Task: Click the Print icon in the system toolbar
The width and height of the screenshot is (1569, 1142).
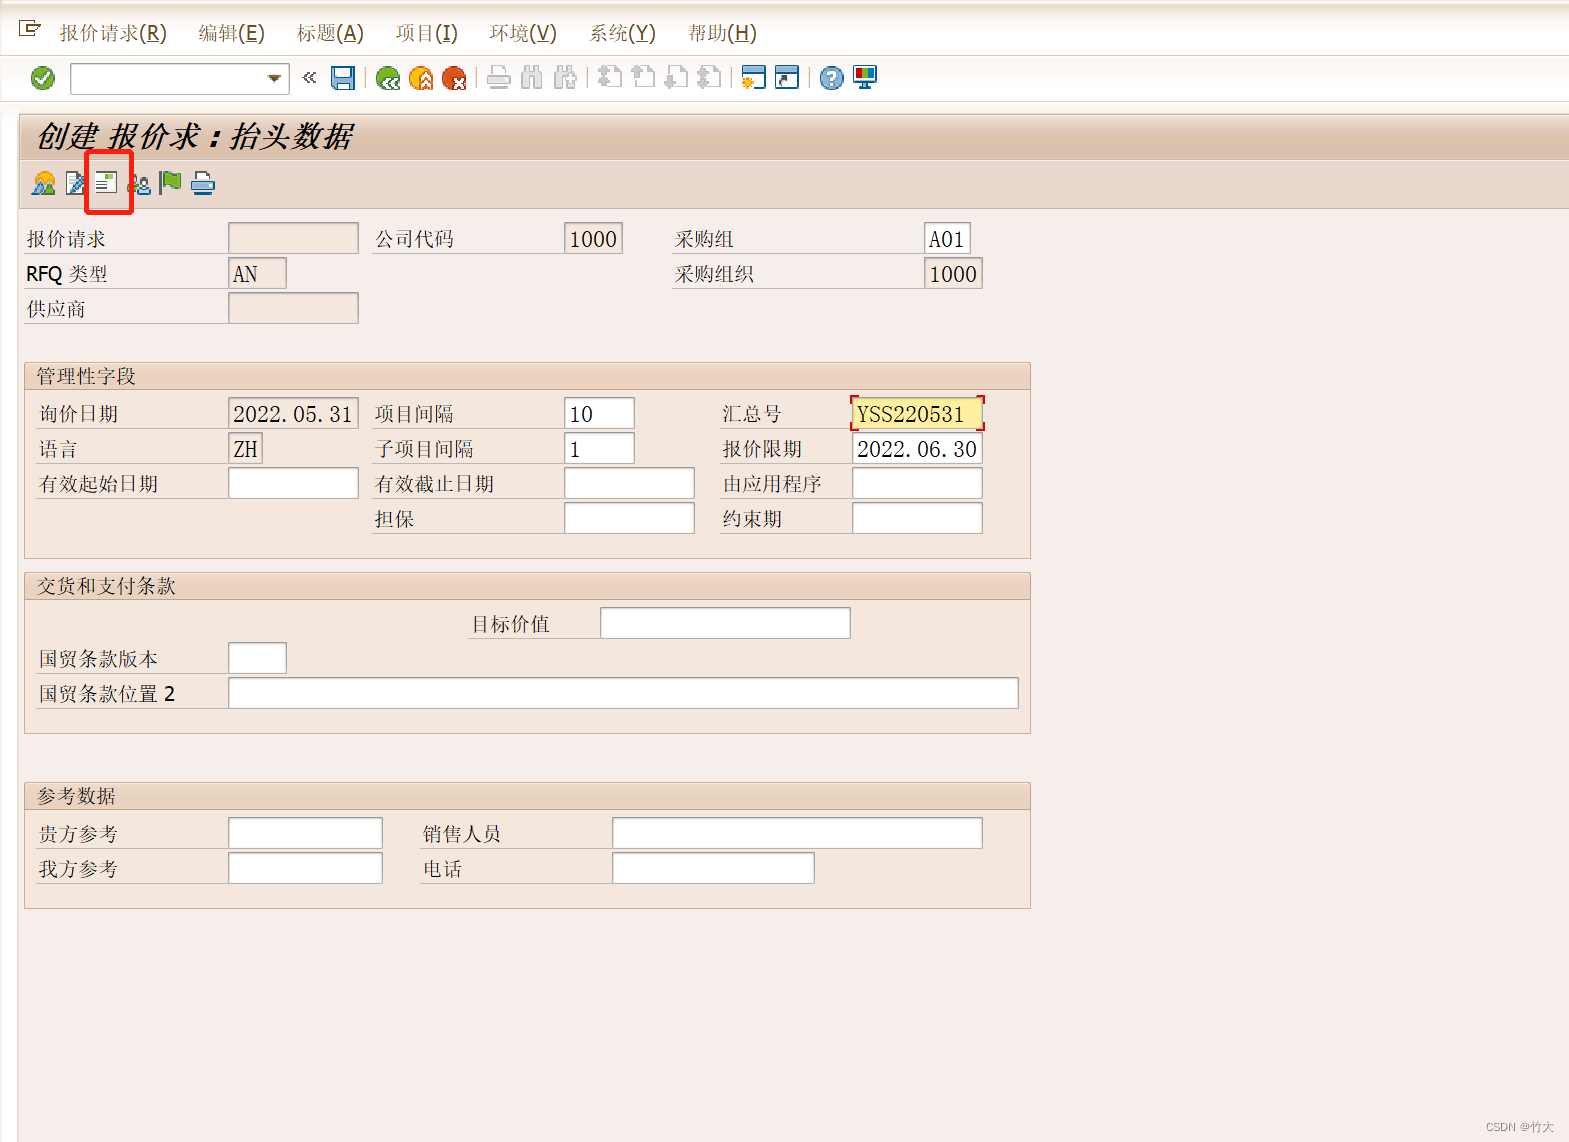Action: (x=499, y=78)
